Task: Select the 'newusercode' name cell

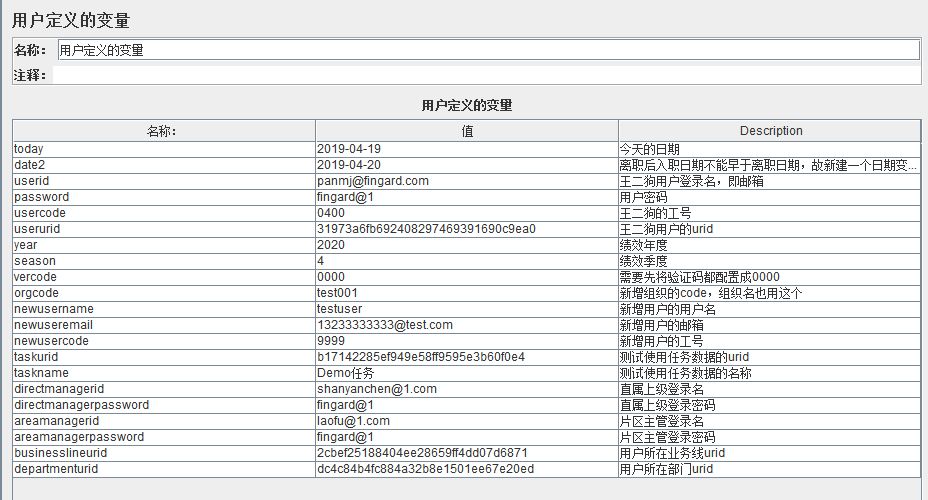Action: coord(164,341)
